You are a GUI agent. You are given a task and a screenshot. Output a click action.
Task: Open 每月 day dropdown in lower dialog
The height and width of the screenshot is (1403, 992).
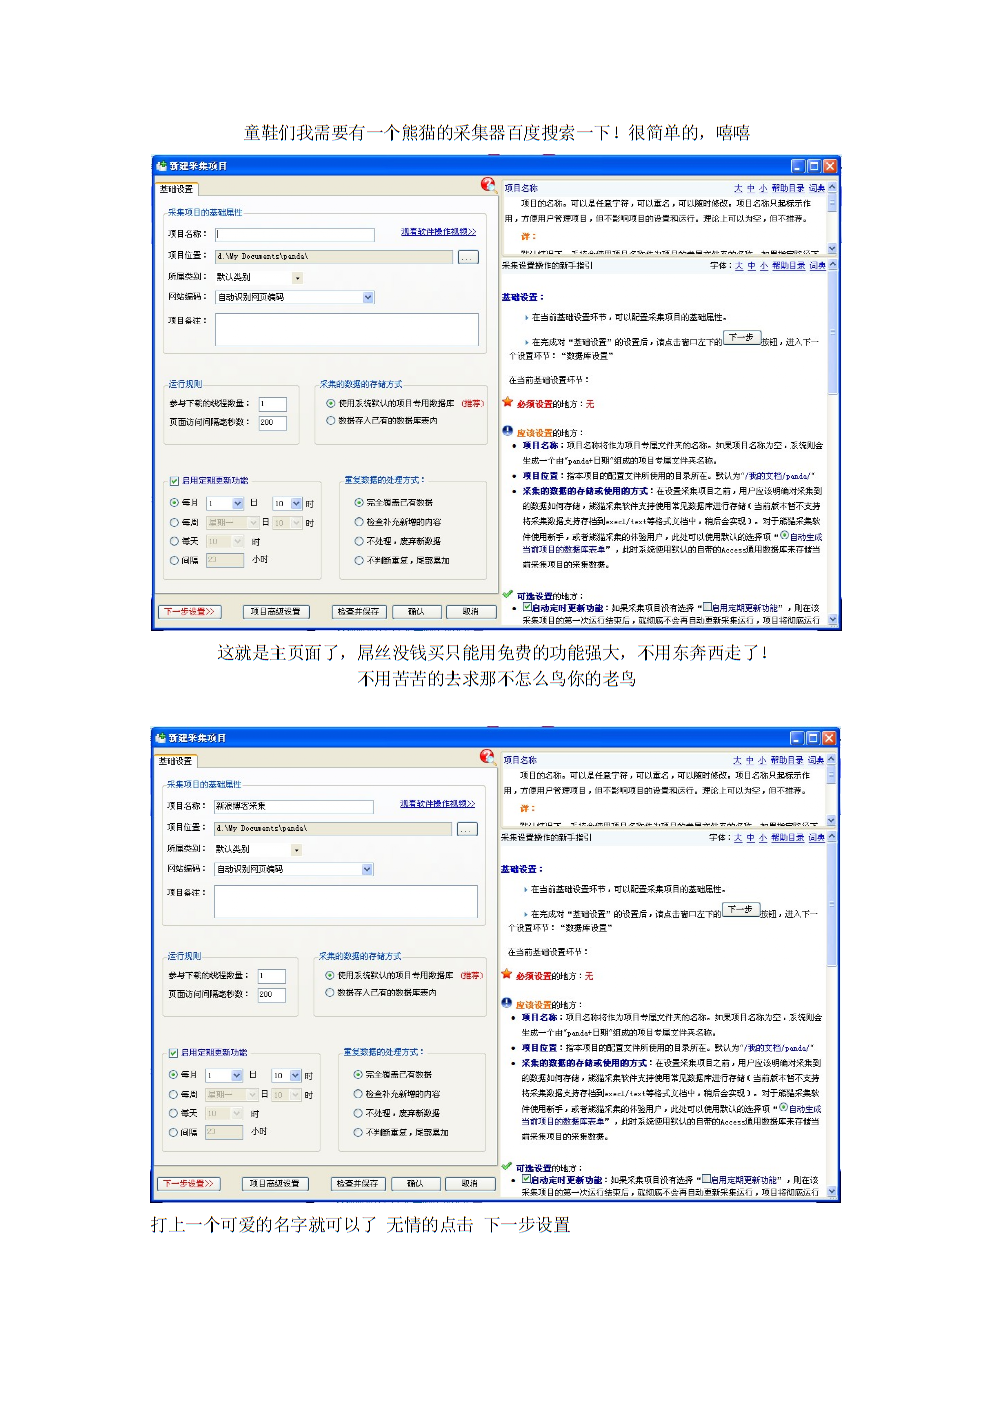[237, 1075]
